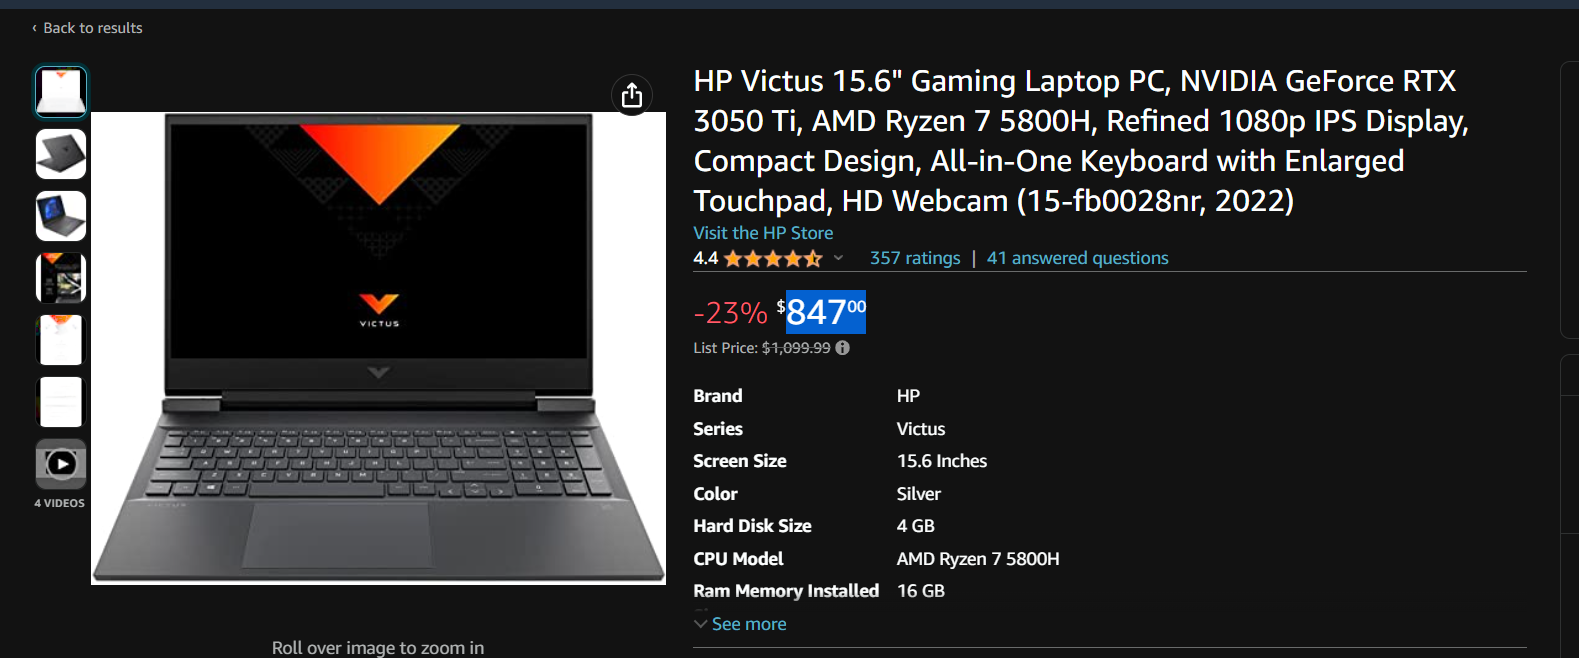
Task: Visit the HP Store link
Action: 763,233
